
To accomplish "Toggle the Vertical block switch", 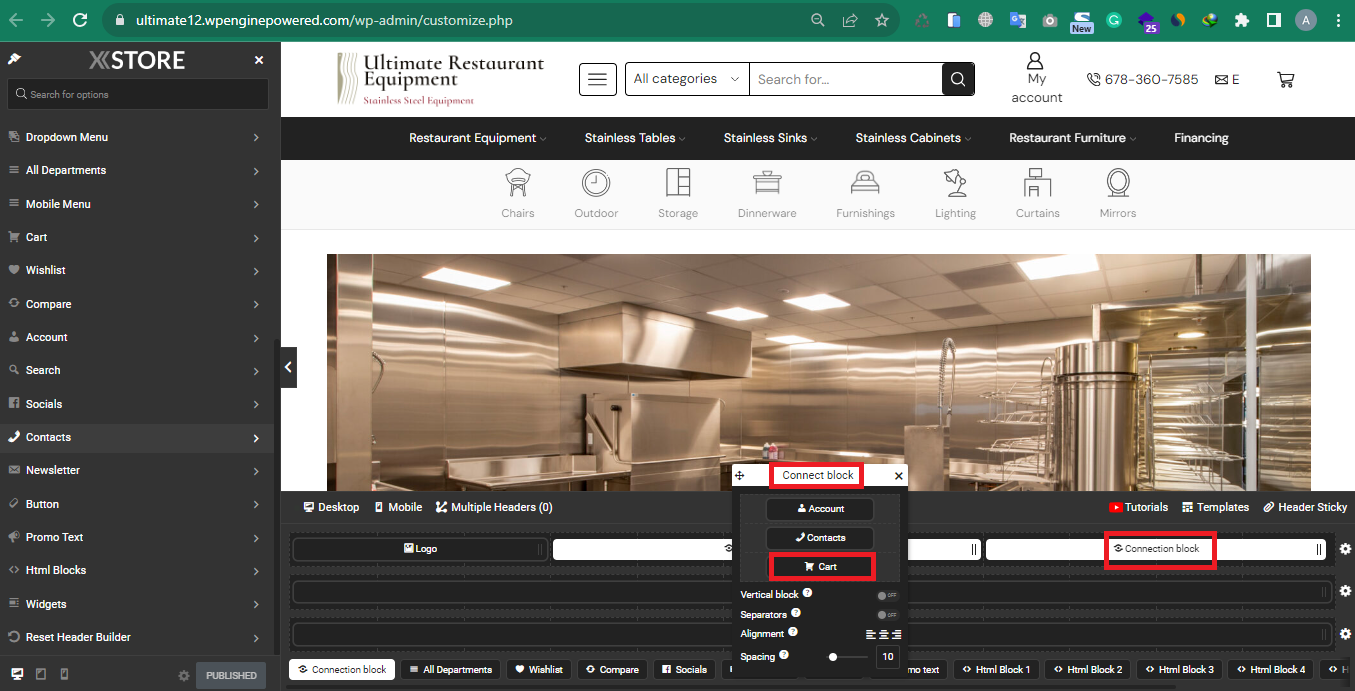I will 887,595.
